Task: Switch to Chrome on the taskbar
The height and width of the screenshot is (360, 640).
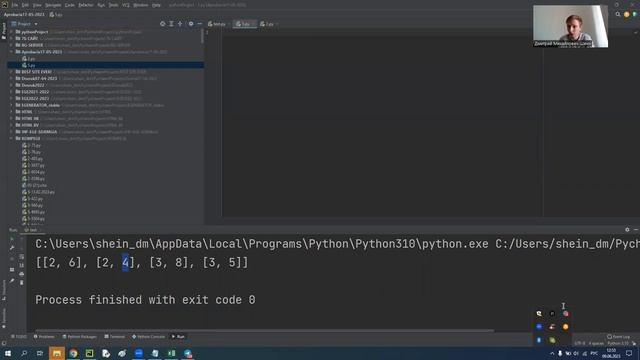Action: tap(73, 353)
